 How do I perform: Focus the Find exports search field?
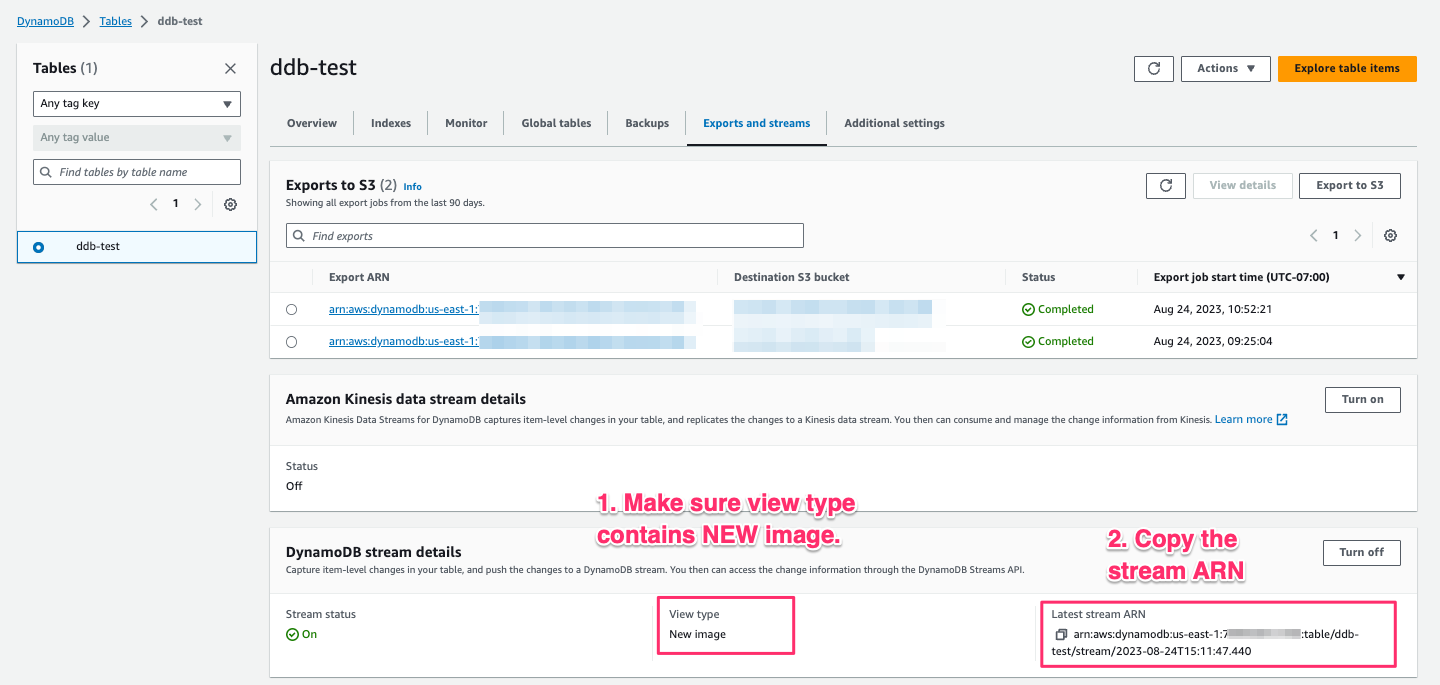coord(545,236)
